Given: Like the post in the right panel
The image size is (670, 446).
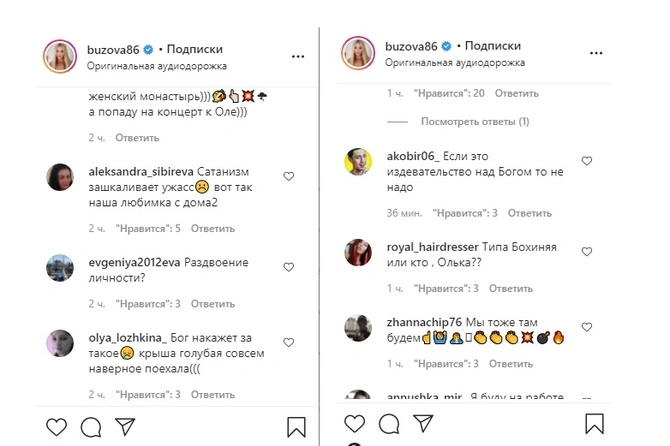Looking at the screenshot, I should click(351, 426).
